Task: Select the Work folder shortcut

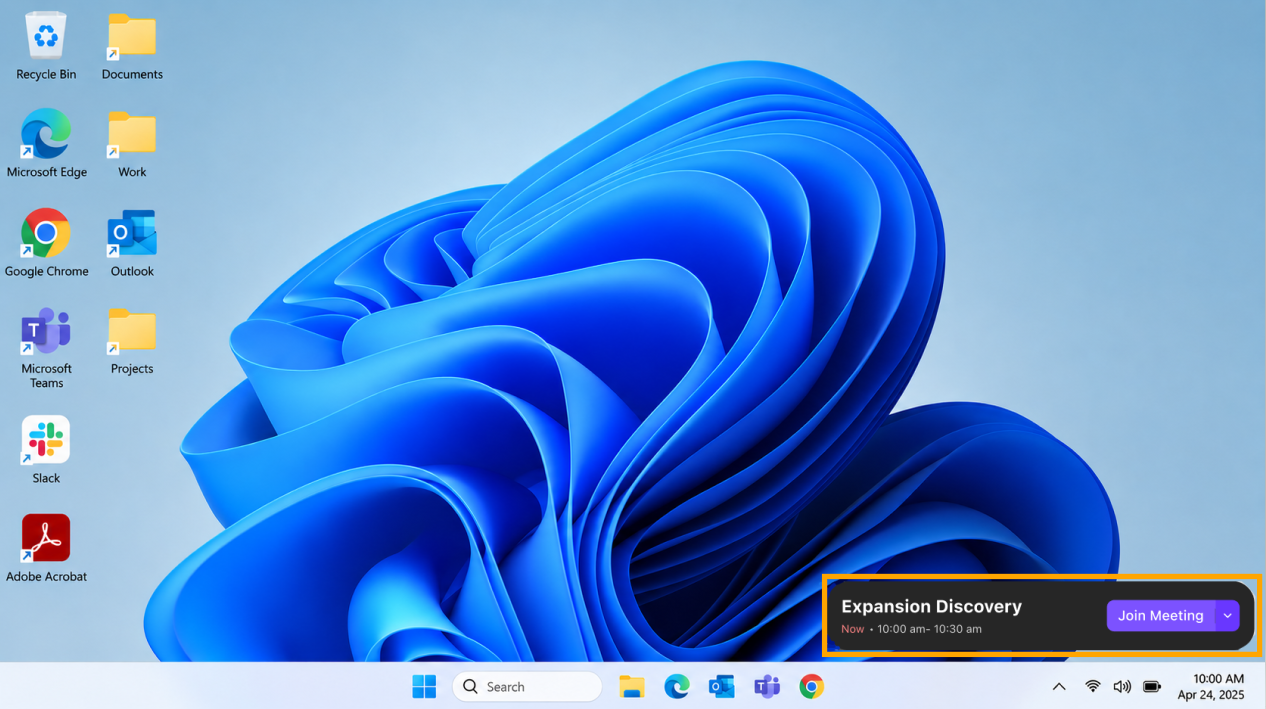Action: [132, 144]
